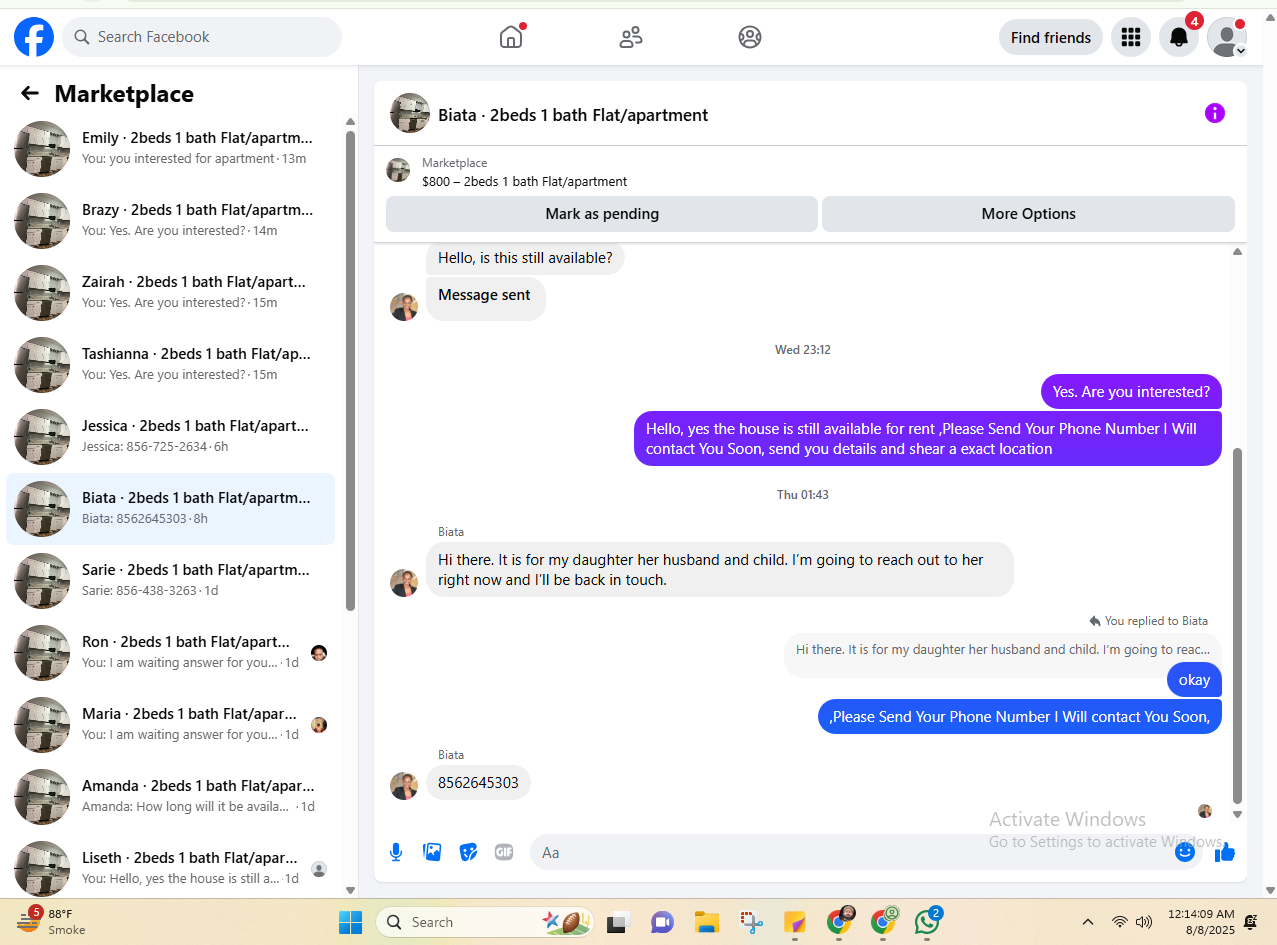Click chat messages scrollbar thumb
The width and height of the screenshot is (1277, 945).
pyautogui.click(x=1237, y=626)
